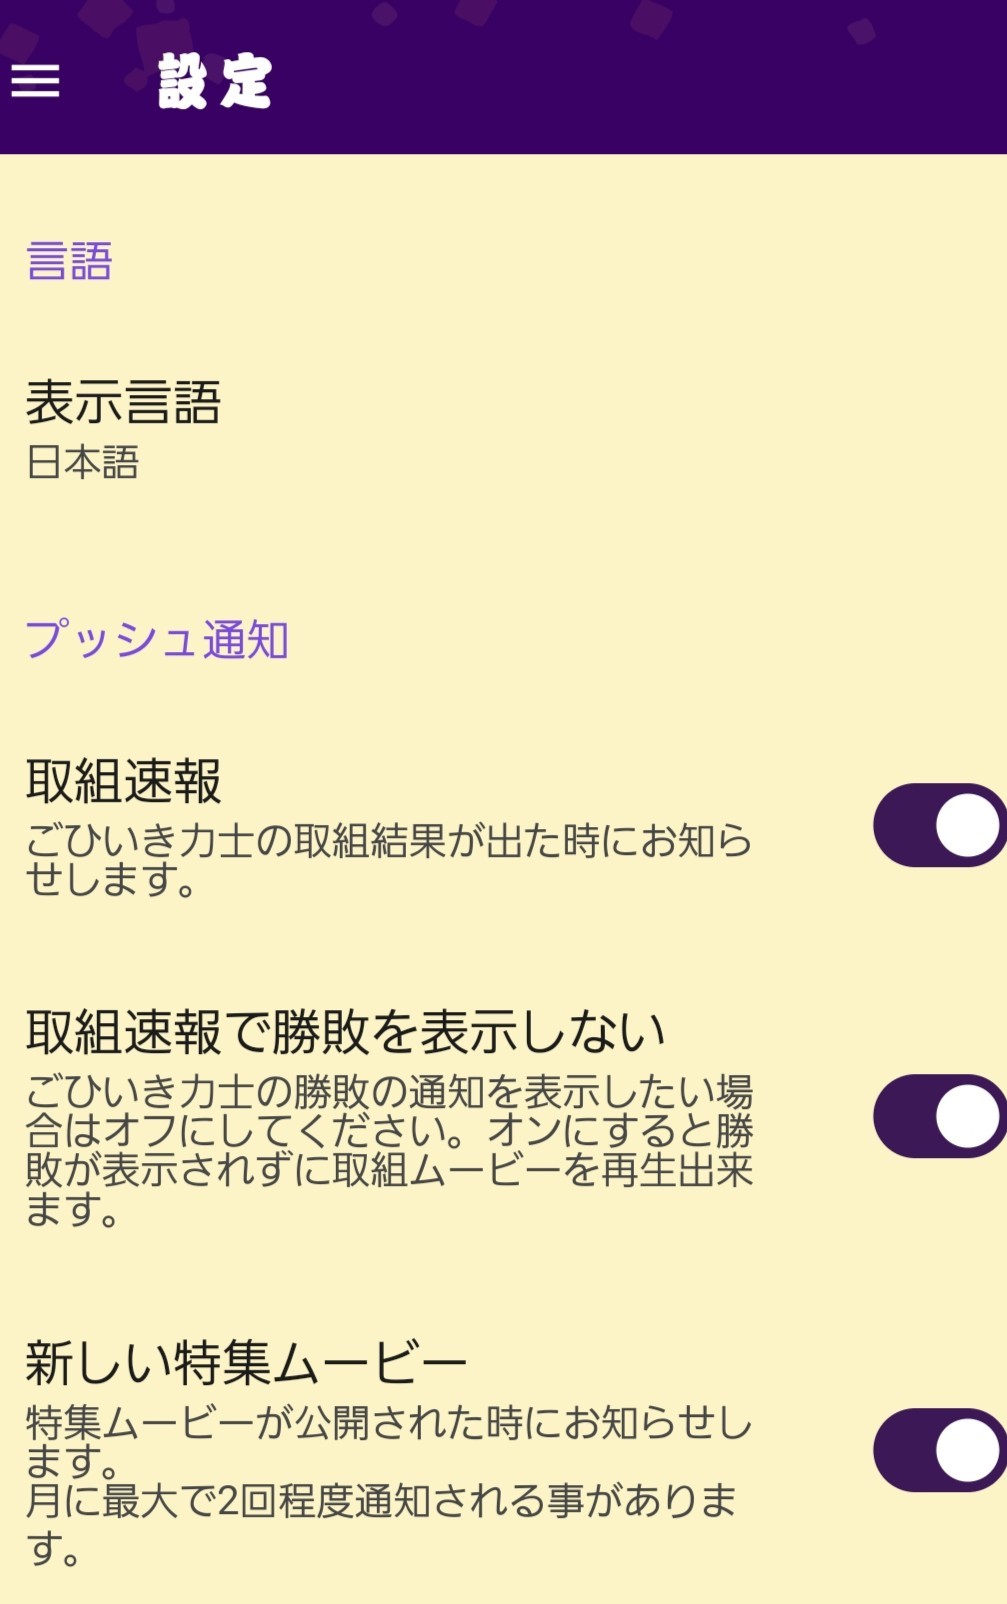Open the hamburger navigation menu
Screen dimensions: 1007x1604
[36, 81]
